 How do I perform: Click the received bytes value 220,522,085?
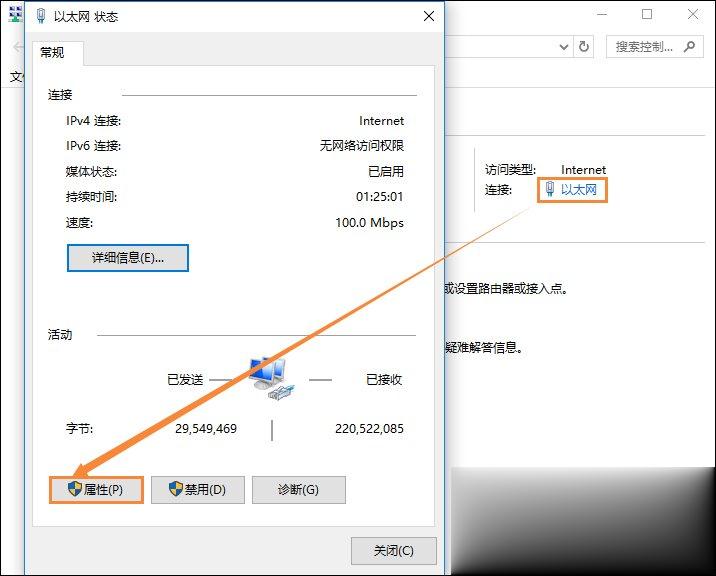pyautogui.click(x=369, y=428)
